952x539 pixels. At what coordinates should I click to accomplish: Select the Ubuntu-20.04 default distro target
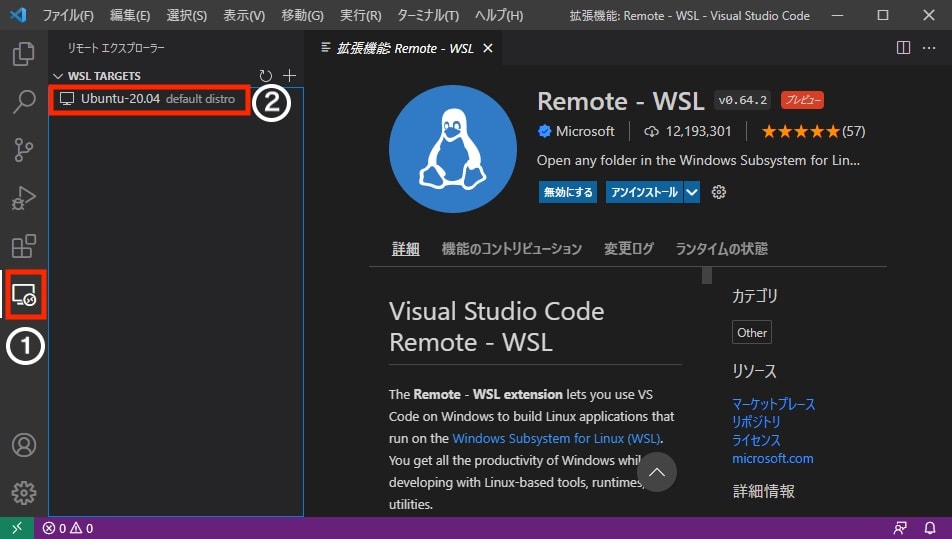pos(148,99)
